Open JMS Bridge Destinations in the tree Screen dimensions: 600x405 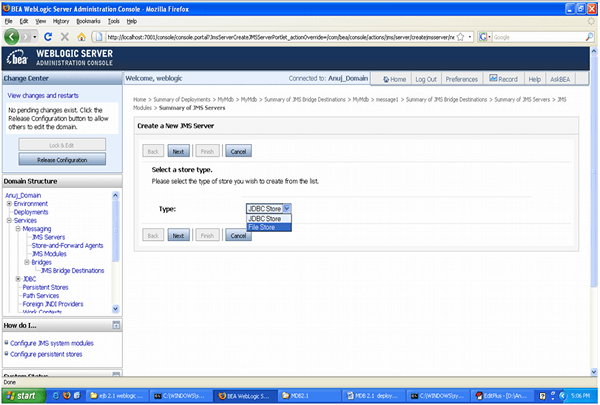[72, 270]
